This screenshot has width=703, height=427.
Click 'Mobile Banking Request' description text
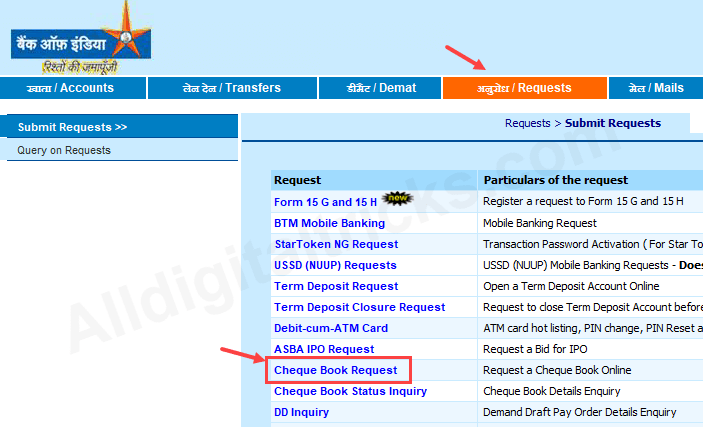[x=540, y=223]
